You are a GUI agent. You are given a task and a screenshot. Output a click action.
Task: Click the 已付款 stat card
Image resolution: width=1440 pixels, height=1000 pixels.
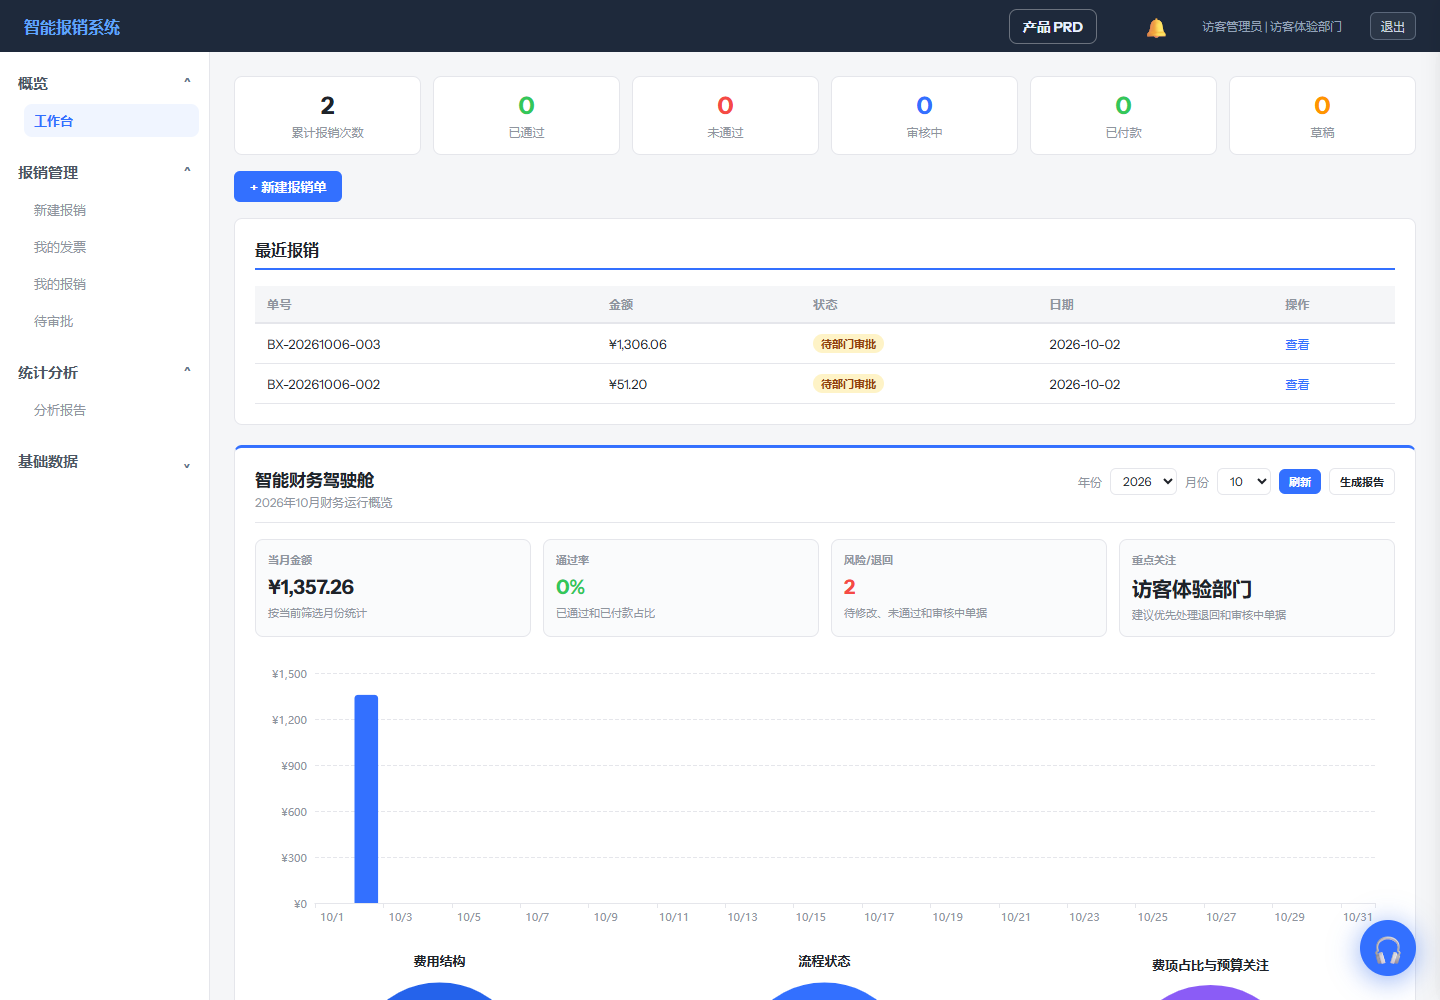(x=1123, y=116)
